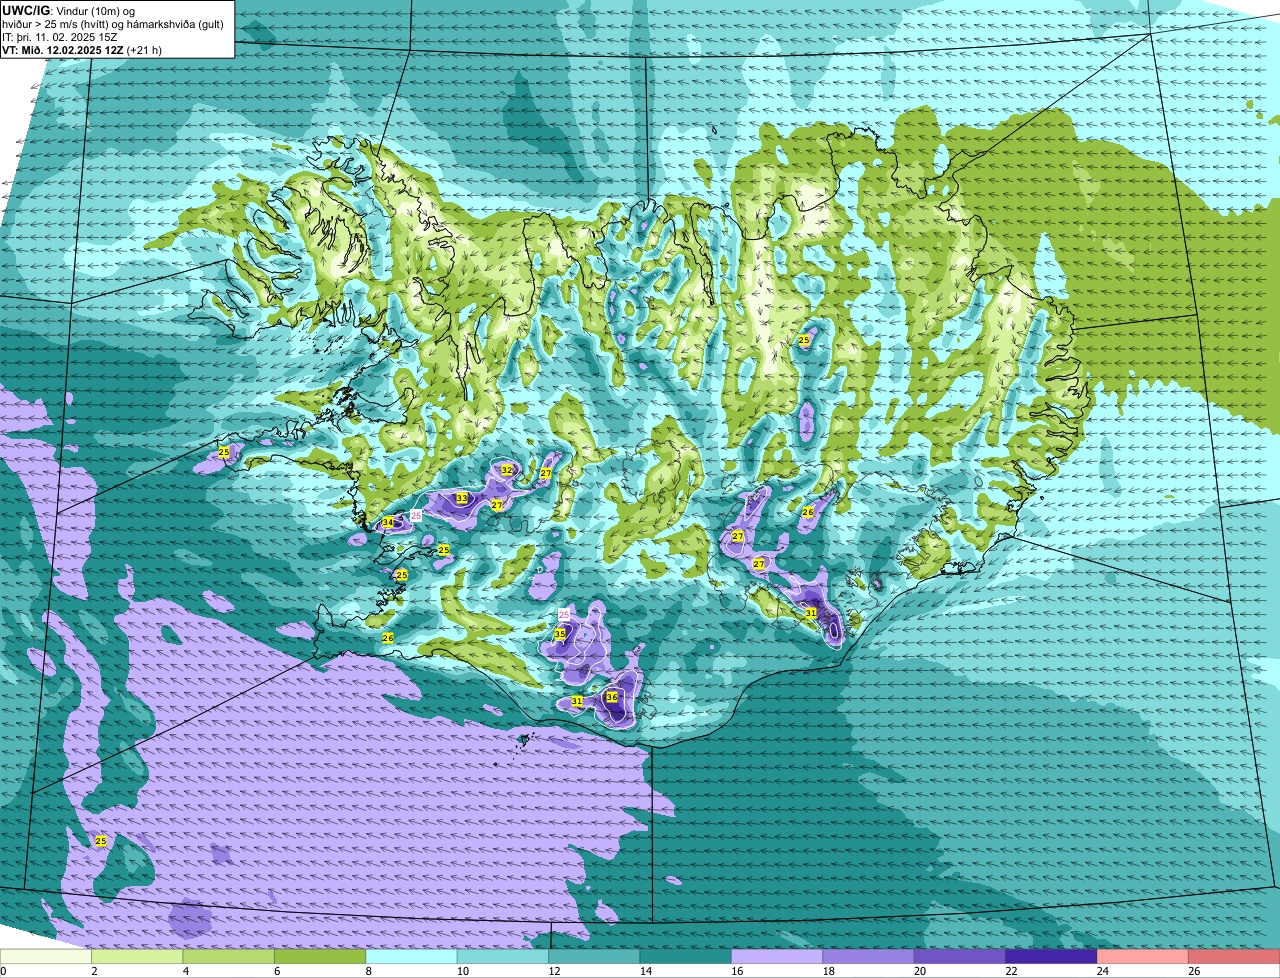Pick the 20–22 m/s violet legend swatch
The image size is (1280, 978).
point(960,957)
